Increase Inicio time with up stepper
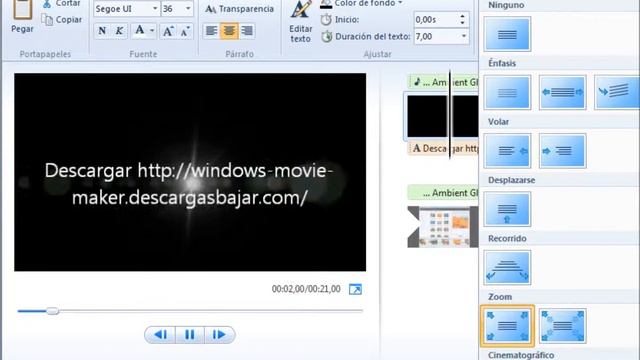The height and width of the screenshot is (360, 640). (462, 16)
